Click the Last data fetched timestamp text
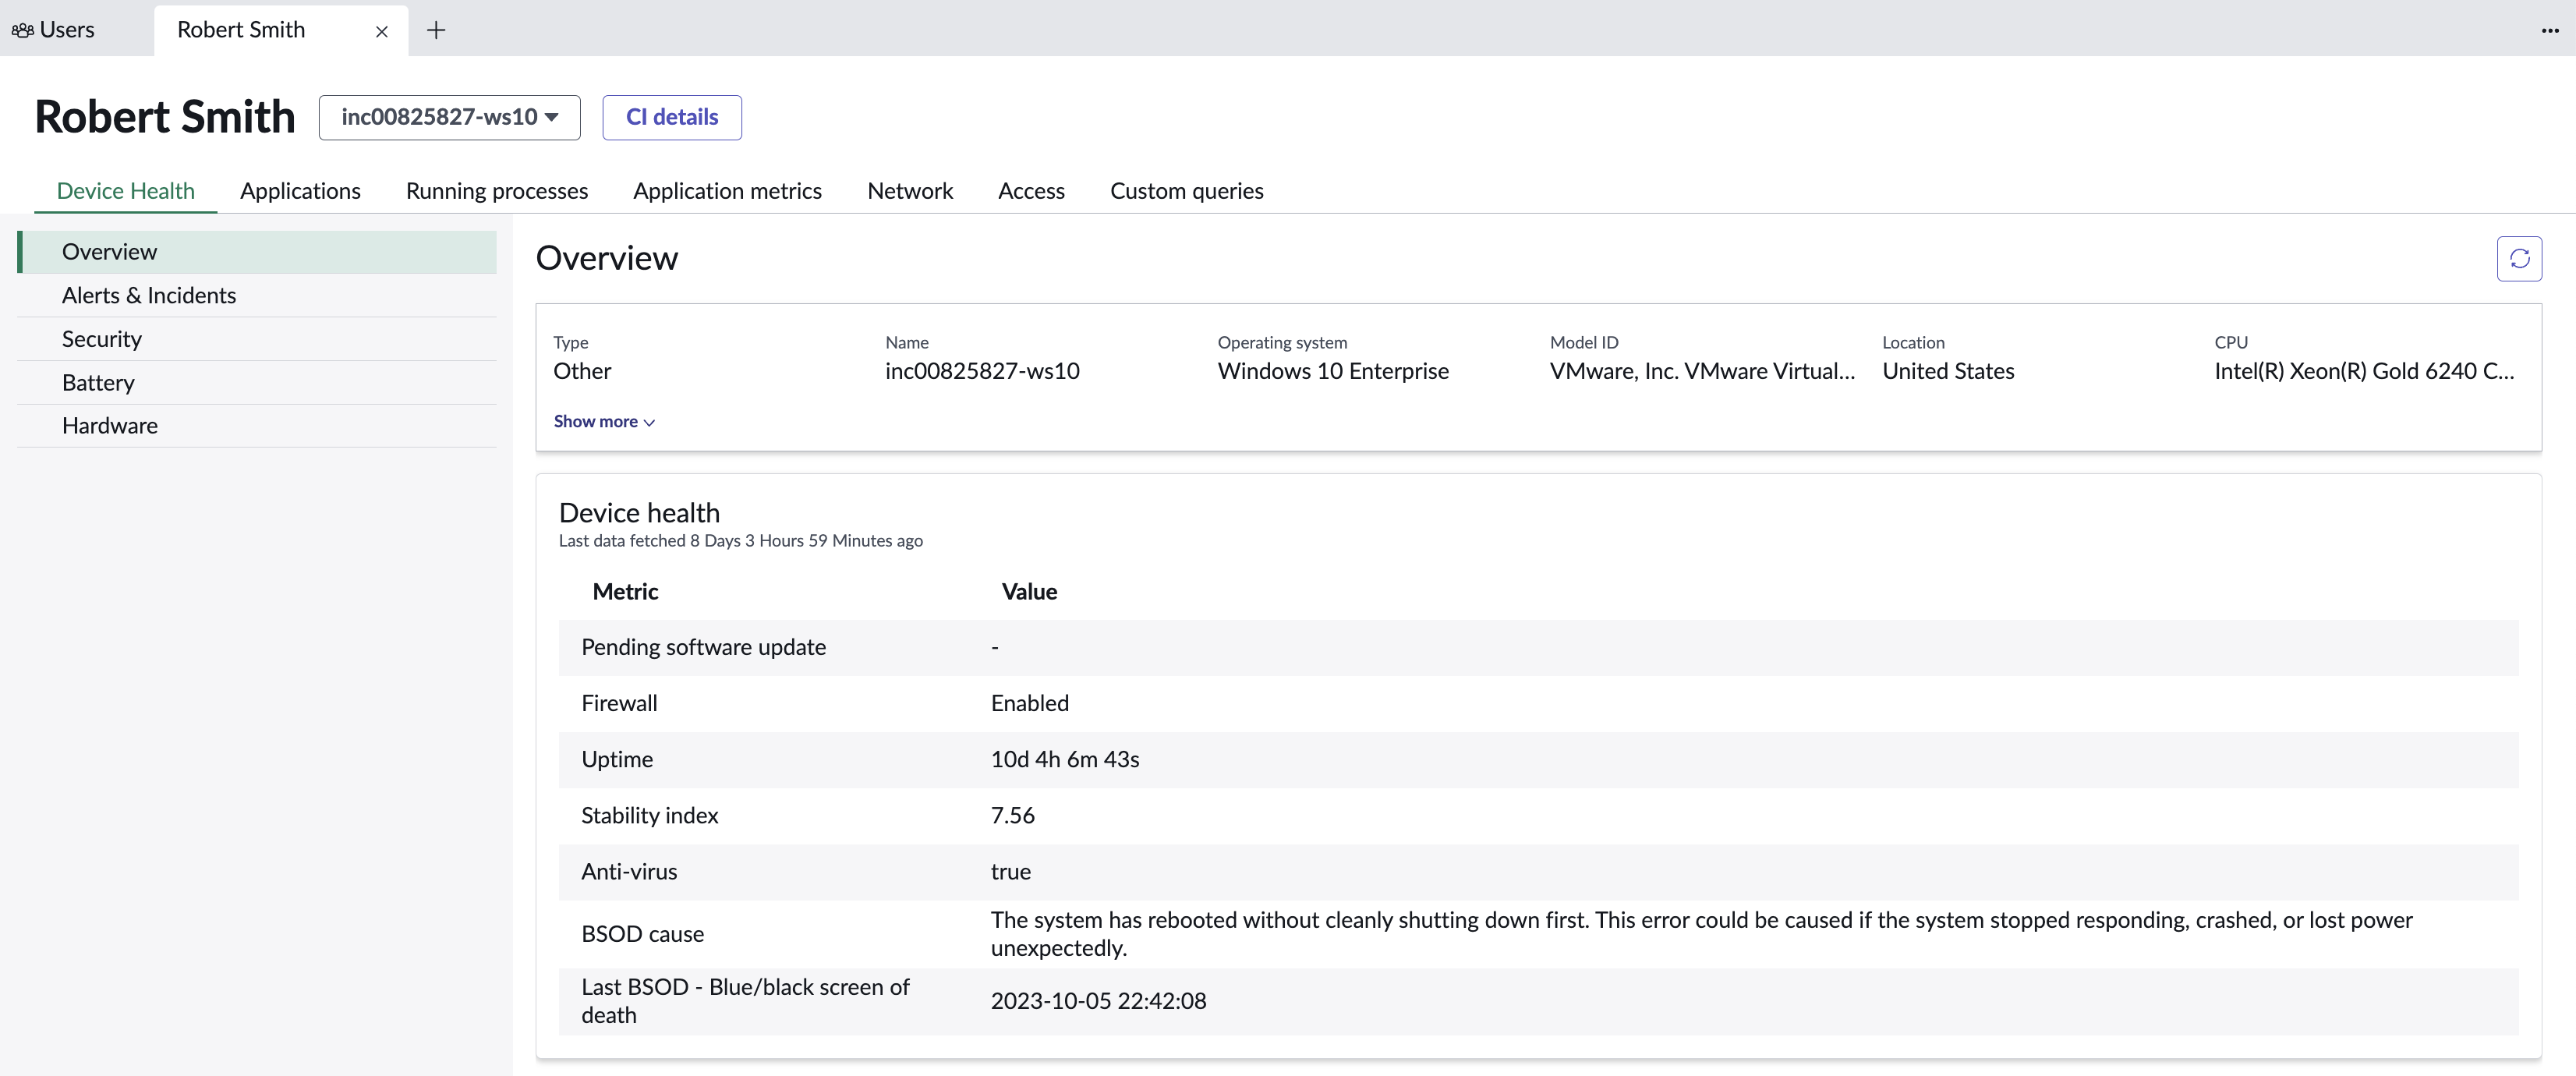Screen dimensions: 2576x1076 click(x=740, y=541)
